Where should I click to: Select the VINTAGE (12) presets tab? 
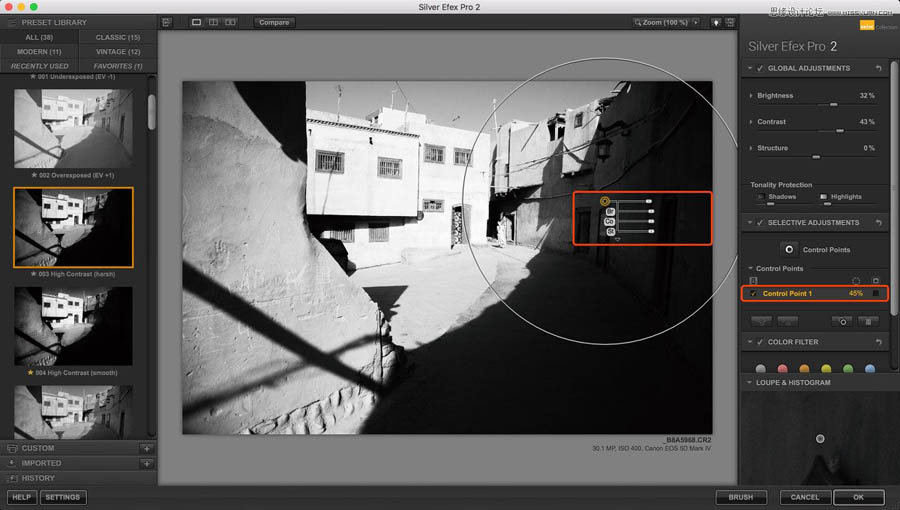118,52
